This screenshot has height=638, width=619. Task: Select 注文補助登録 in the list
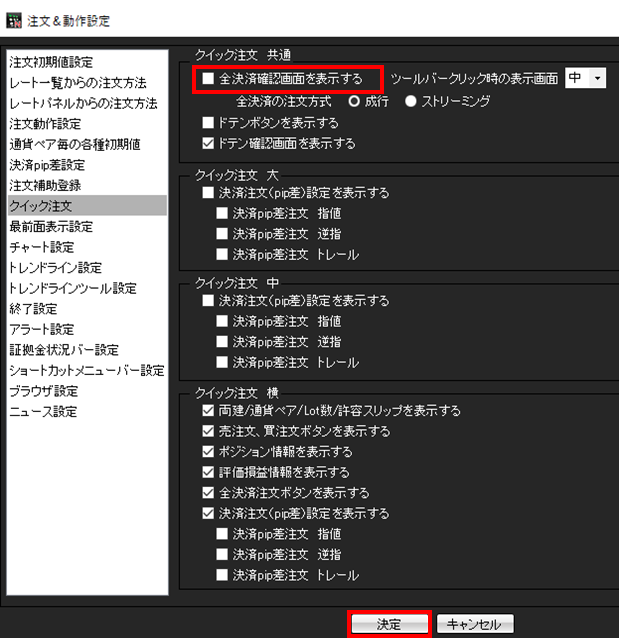point(87,185)
